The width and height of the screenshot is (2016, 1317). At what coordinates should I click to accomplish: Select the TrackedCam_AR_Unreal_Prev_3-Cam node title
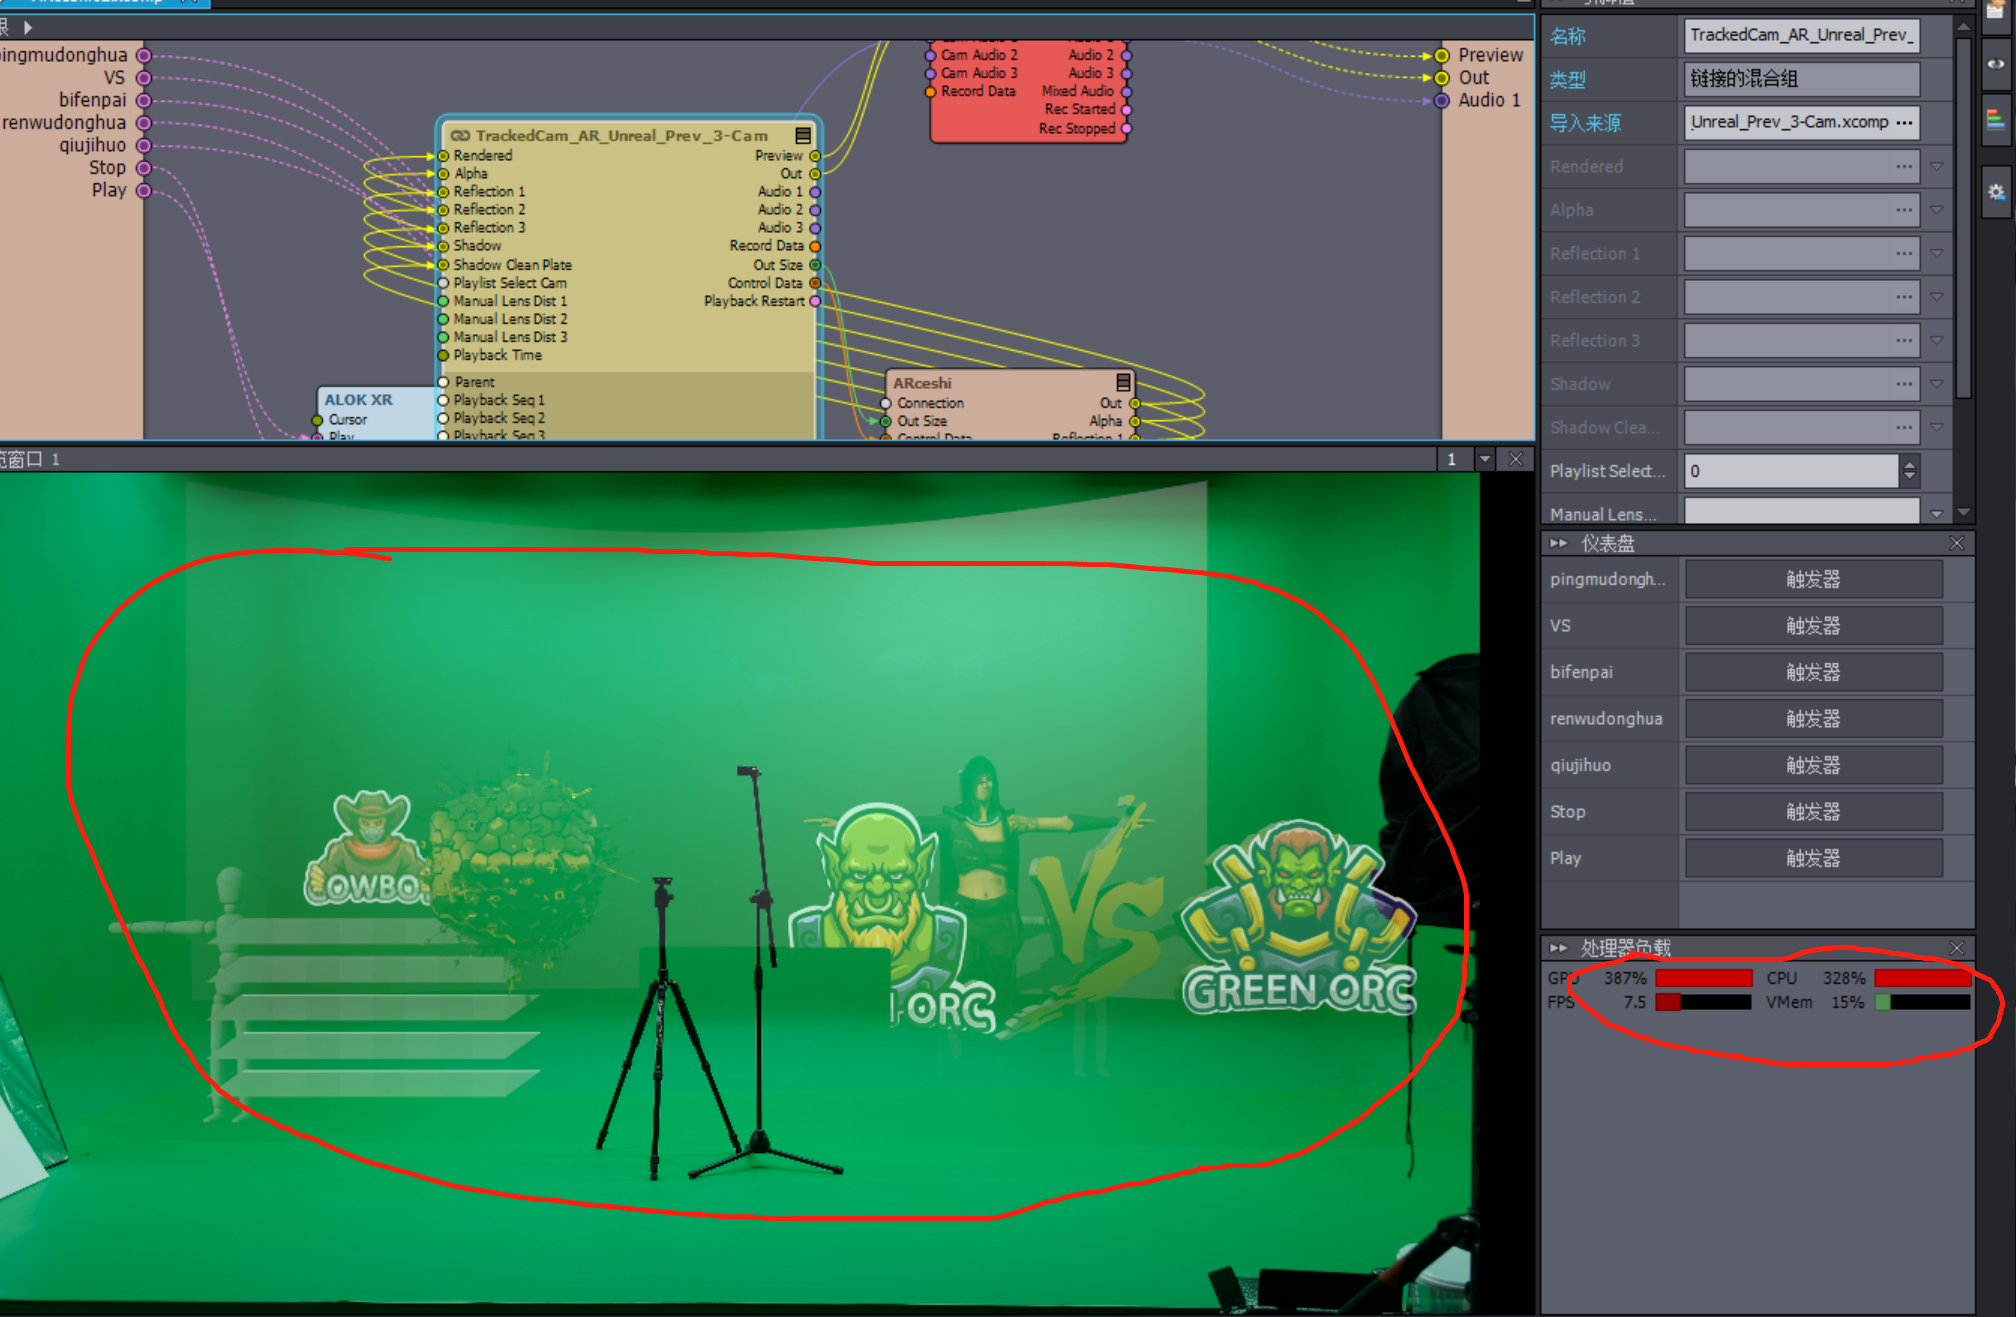[622, 135]
